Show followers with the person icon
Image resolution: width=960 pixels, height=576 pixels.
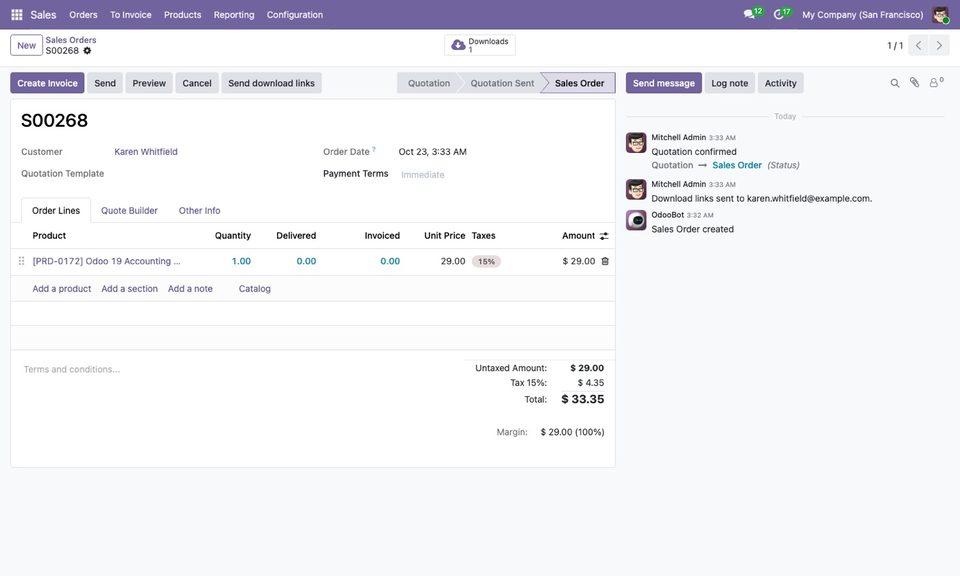click(936, 83)
